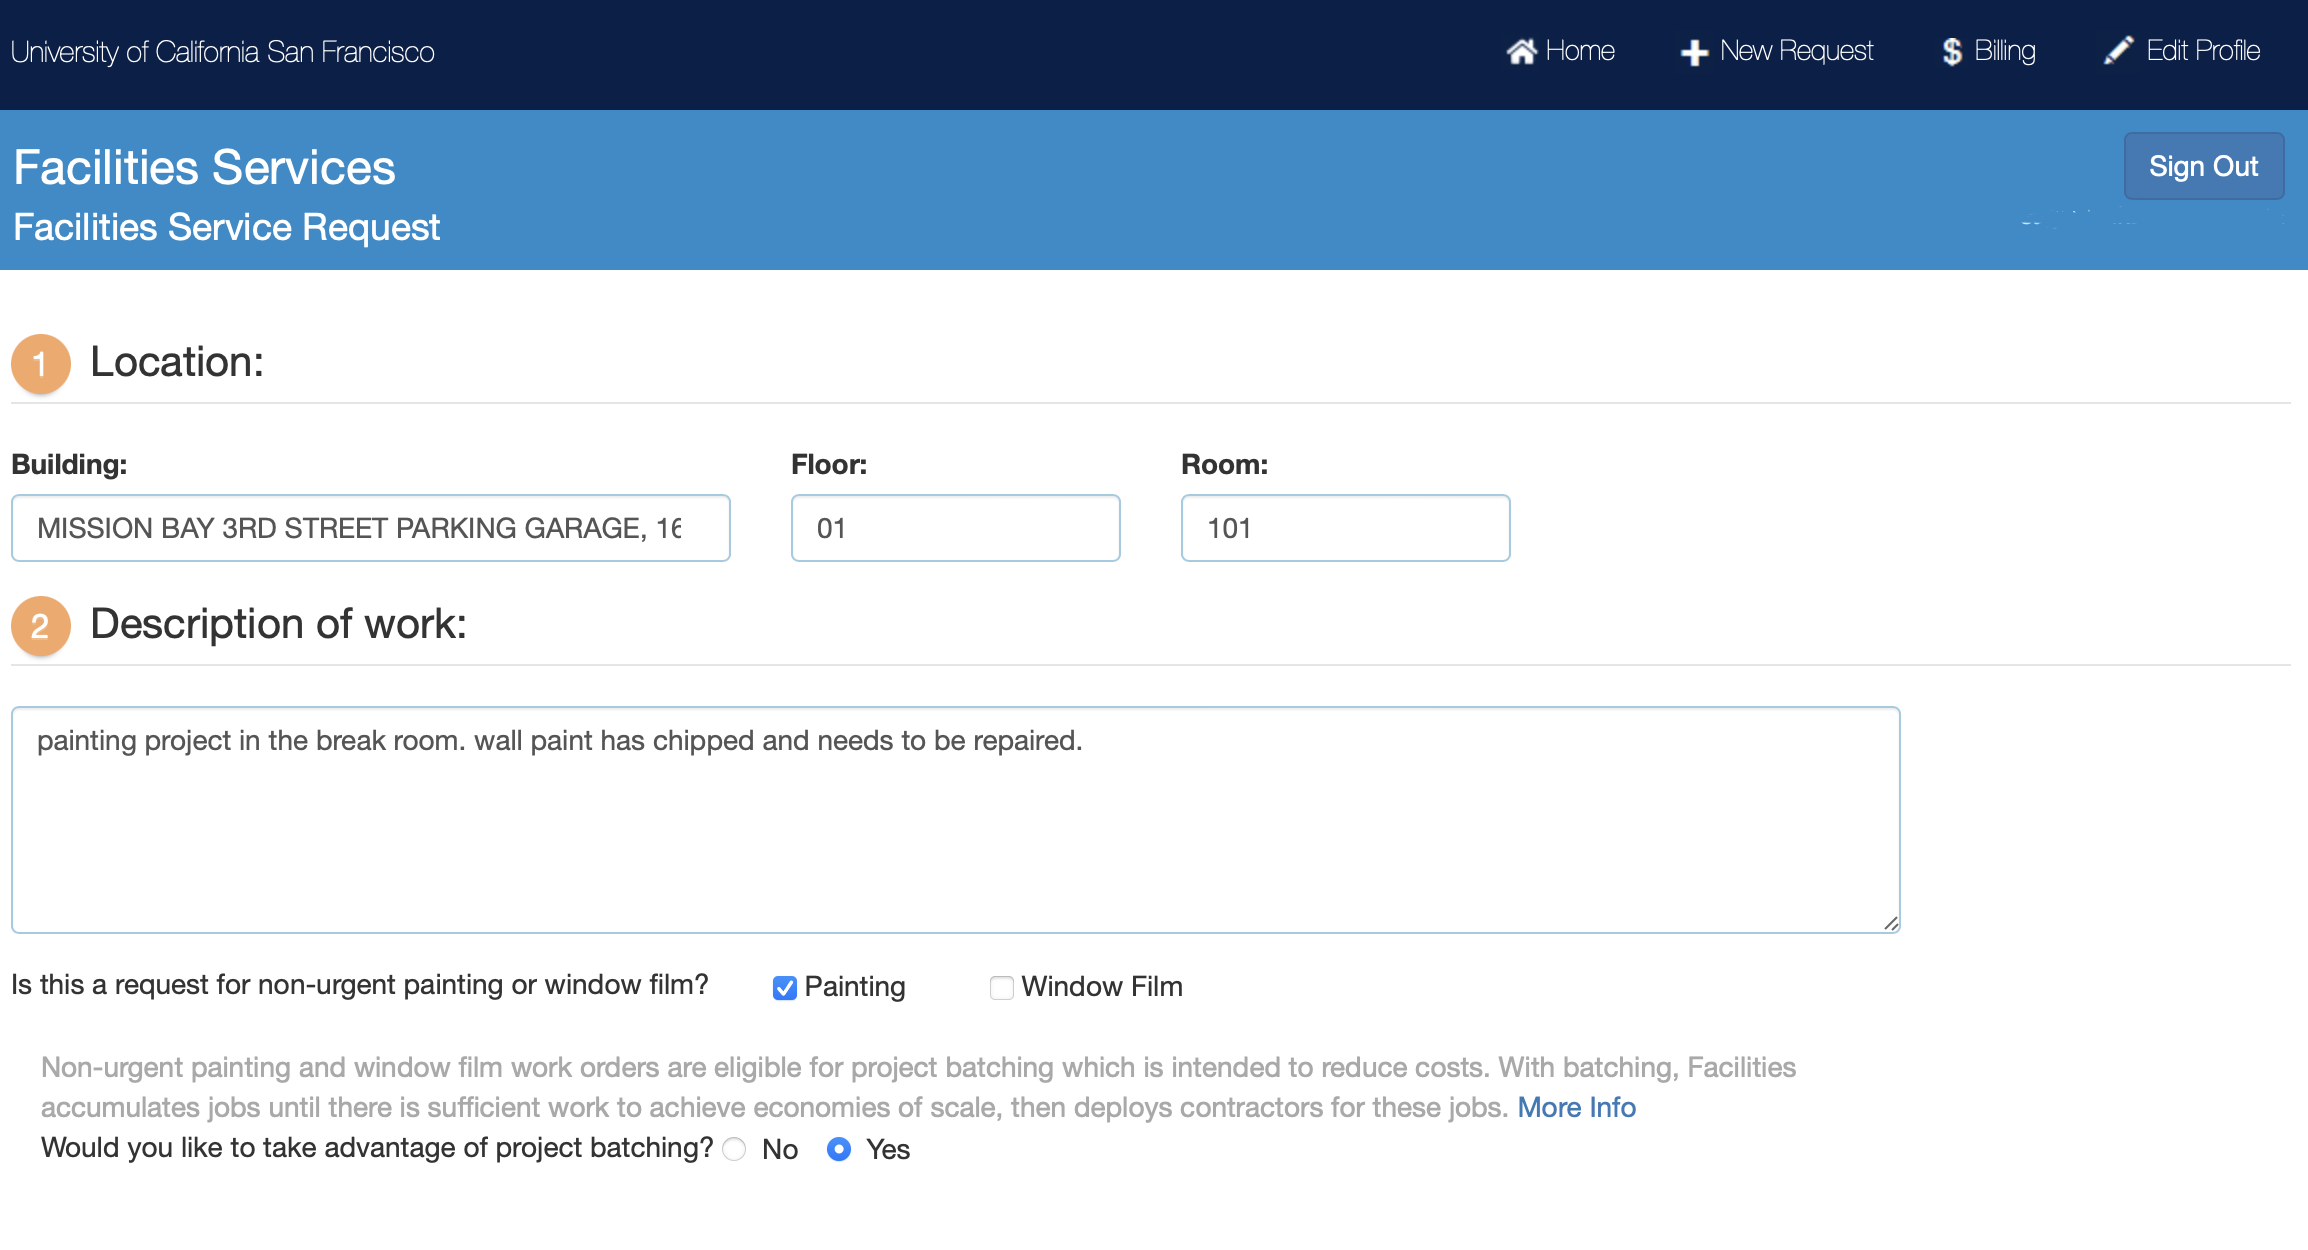Viewport: 2308px width, 1250px height.
Task: Click the Room: label
Action: [1224, 464]
